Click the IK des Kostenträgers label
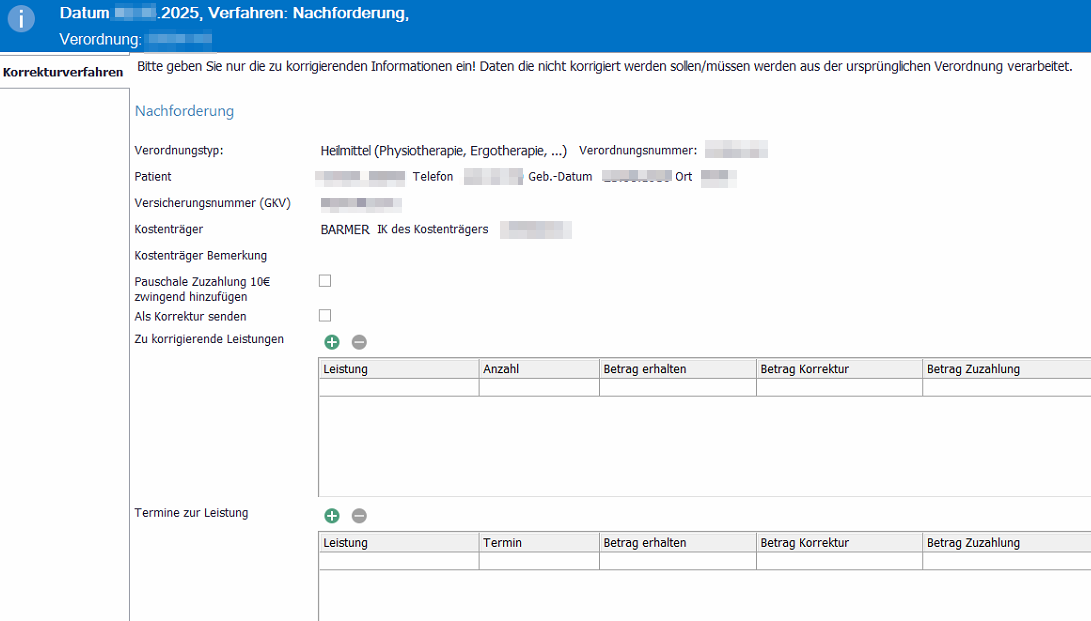 433,229
